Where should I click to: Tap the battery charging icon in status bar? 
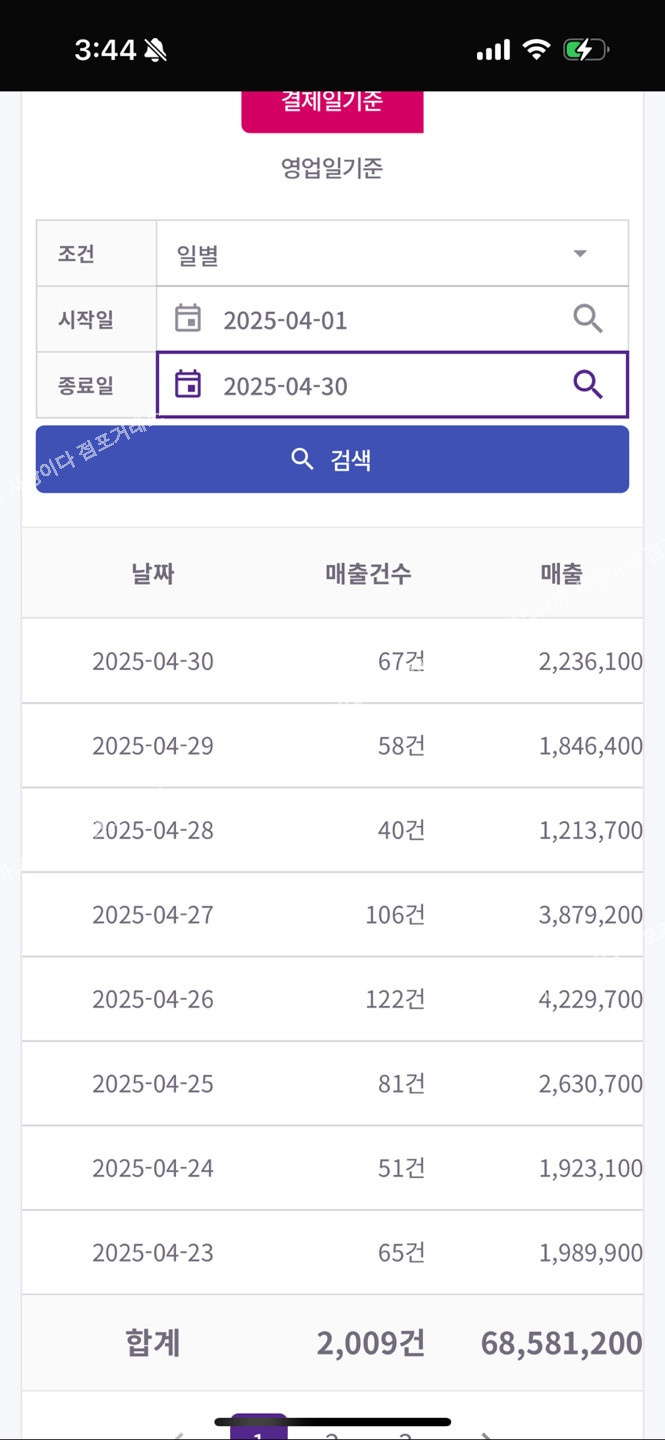tap(586, 50)
